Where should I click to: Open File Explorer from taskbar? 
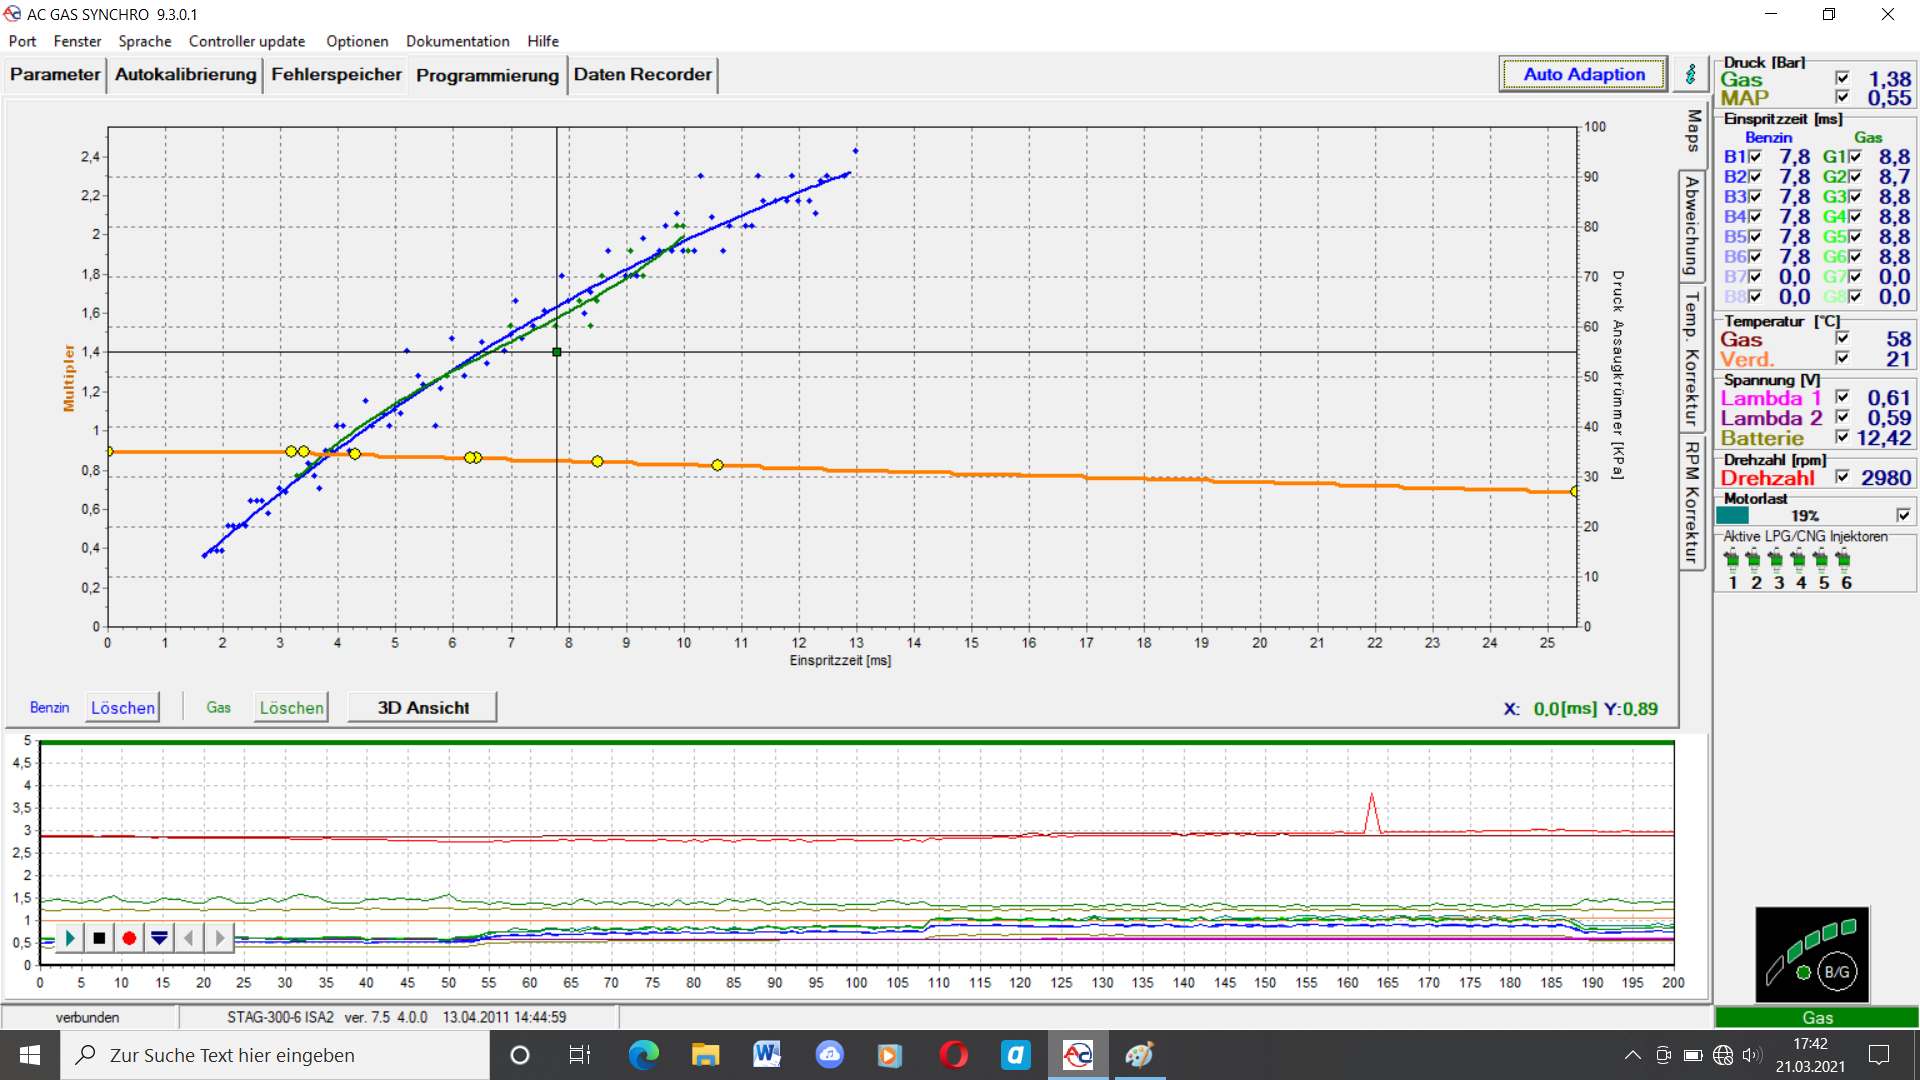coord(705,1055)
